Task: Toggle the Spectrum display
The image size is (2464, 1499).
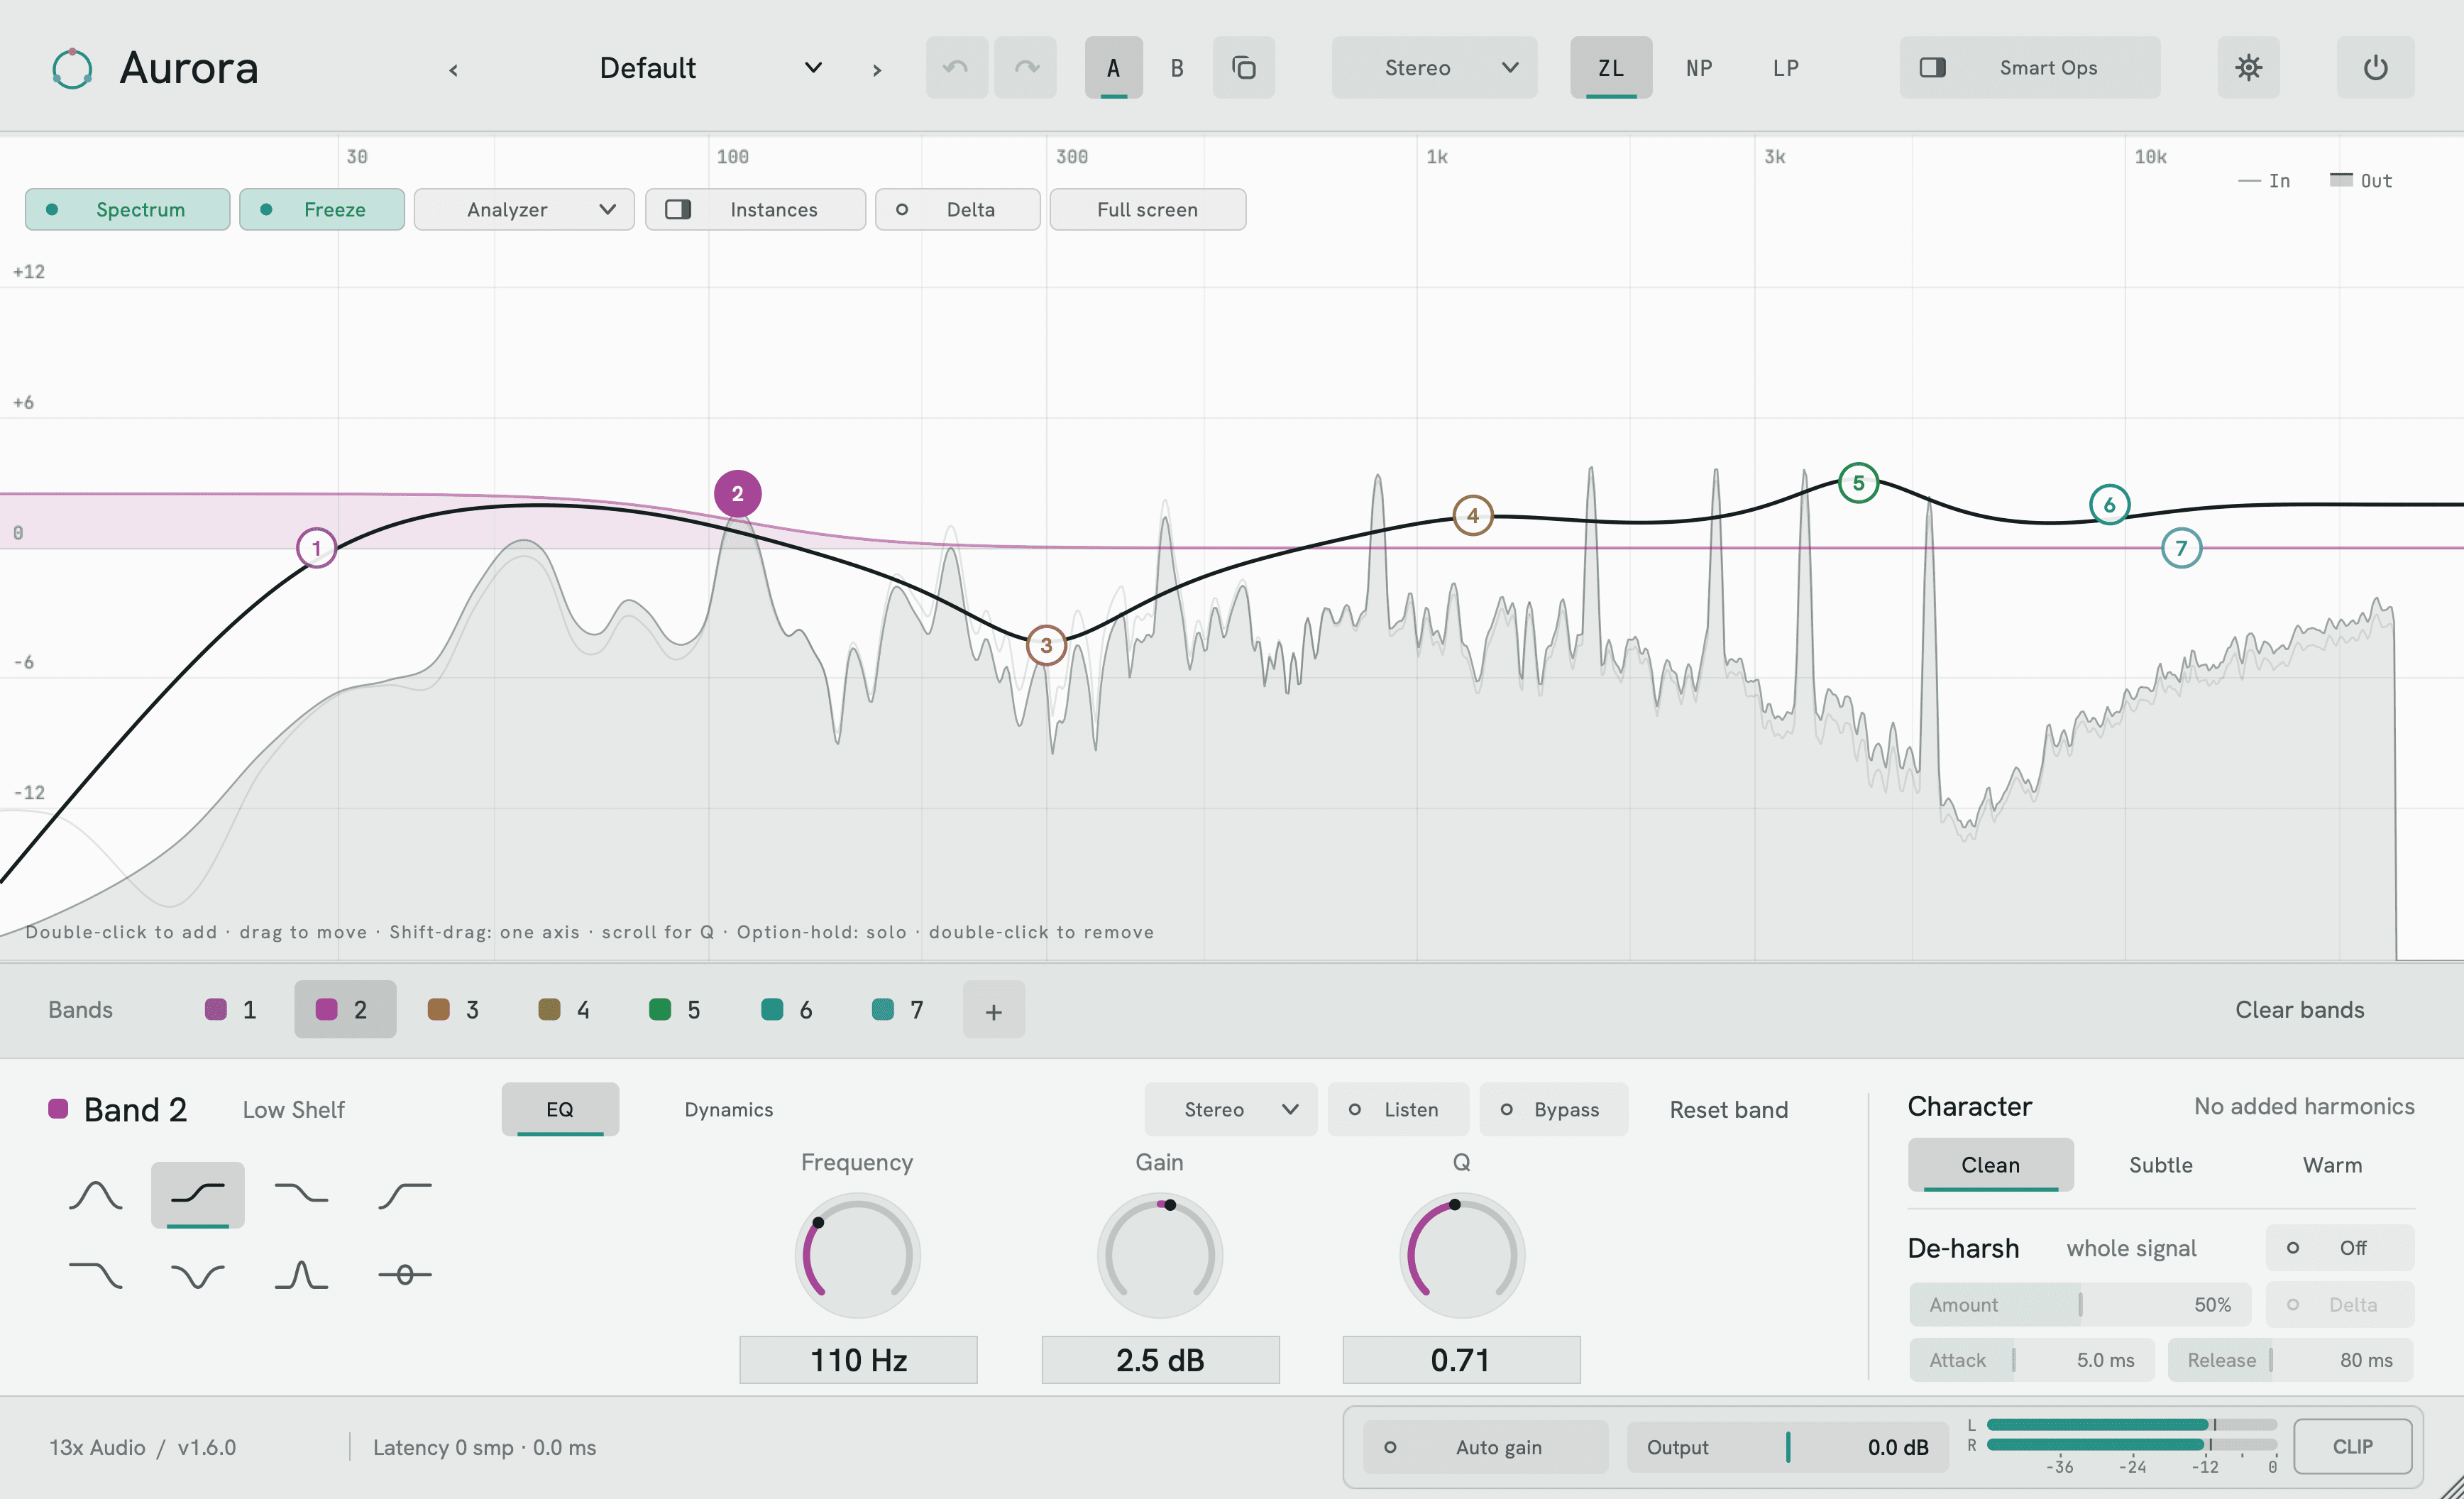Action: pyautogui.click(x=128, y=210)
